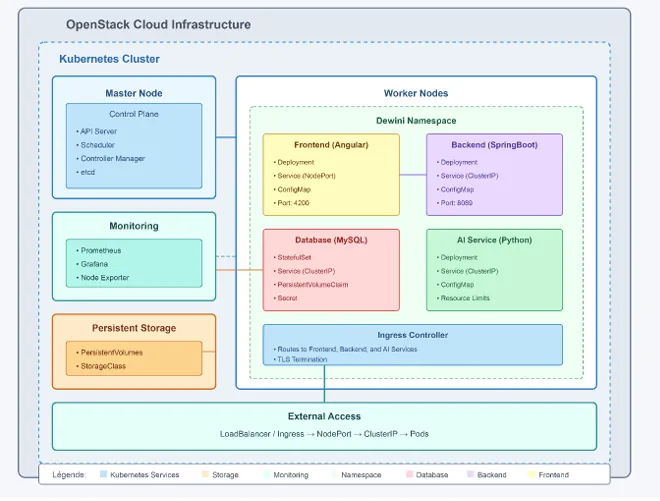Click the 'Kubernetes Services' legend label
Screen dimensions: 660x501
[145, 475]
